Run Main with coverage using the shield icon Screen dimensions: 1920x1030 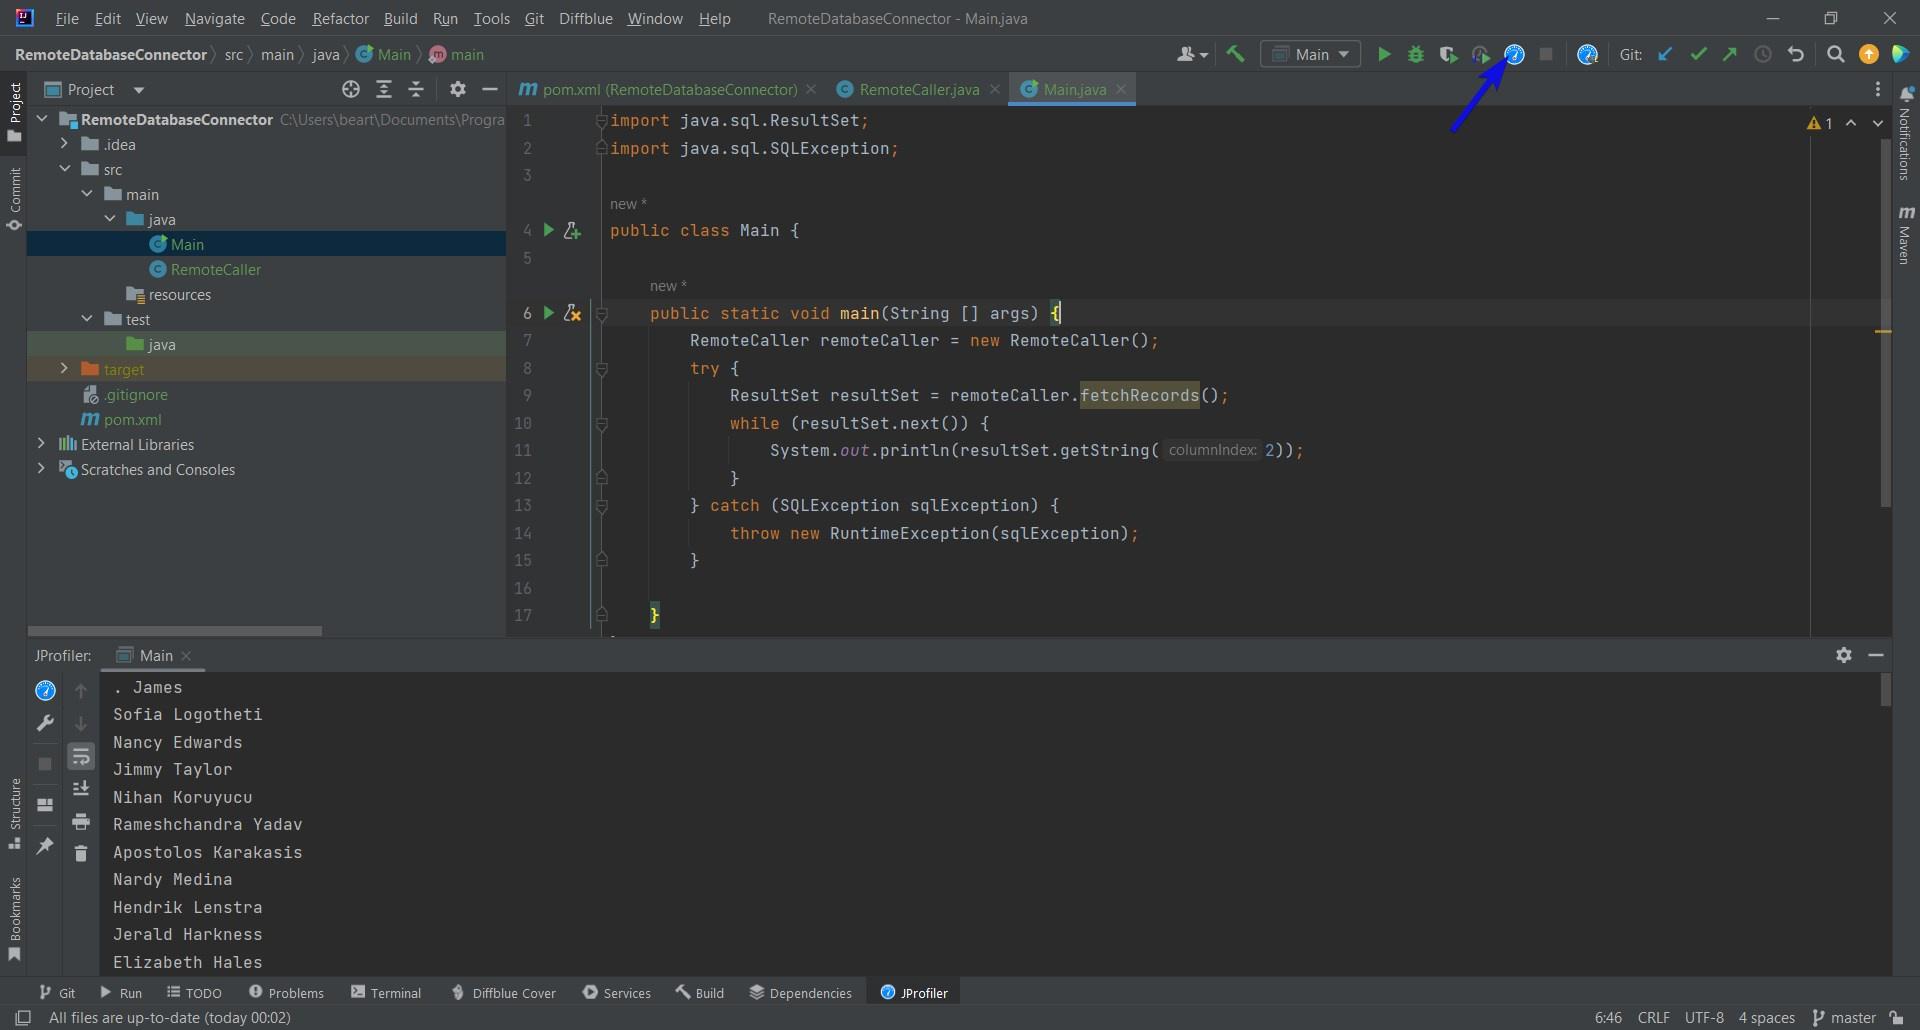coord(1449,54)
